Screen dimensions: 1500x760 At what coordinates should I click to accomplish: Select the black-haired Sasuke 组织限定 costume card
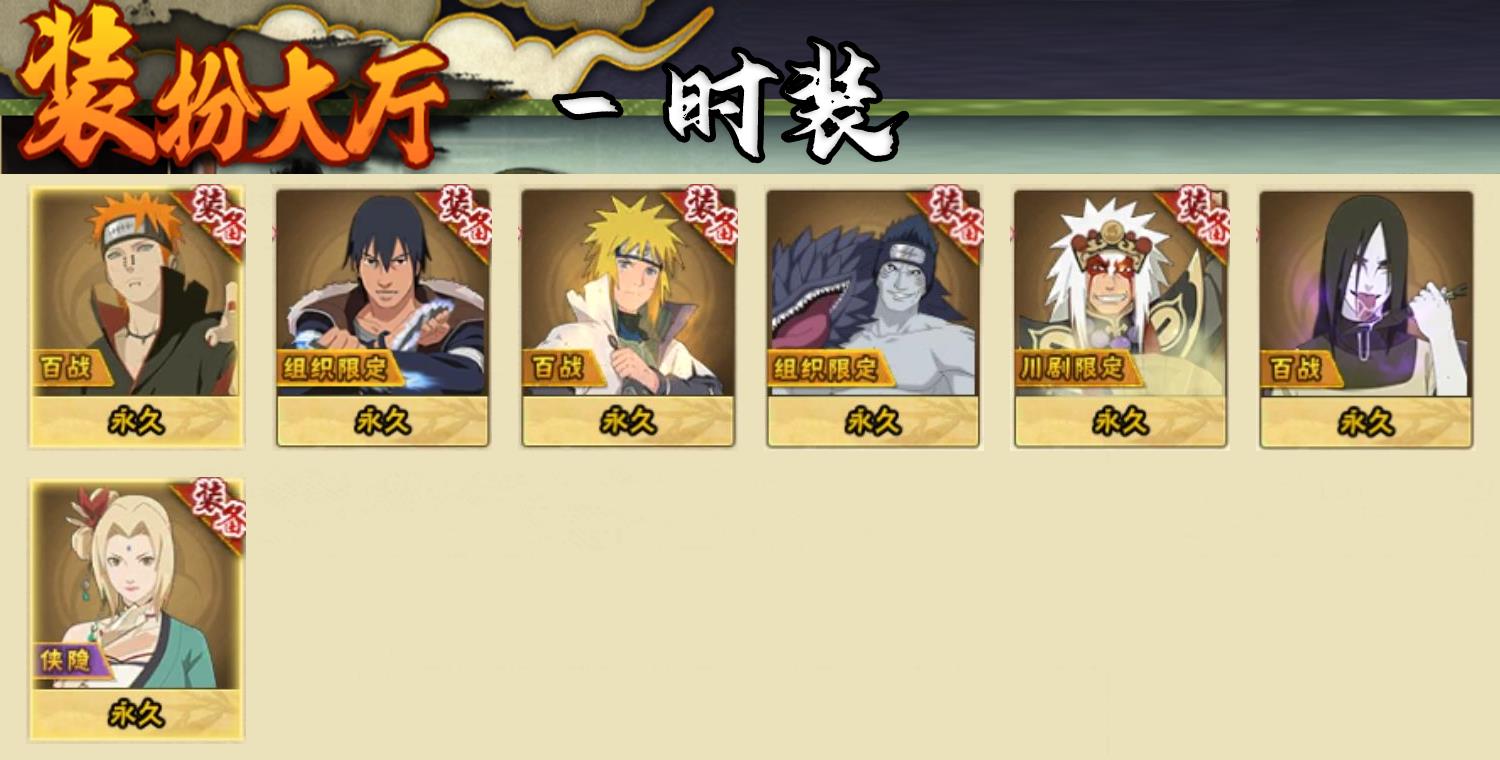[383, 318]
